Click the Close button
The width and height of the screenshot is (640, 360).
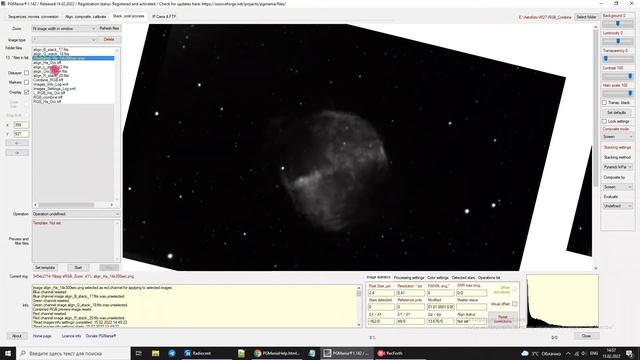pos(586,336)
